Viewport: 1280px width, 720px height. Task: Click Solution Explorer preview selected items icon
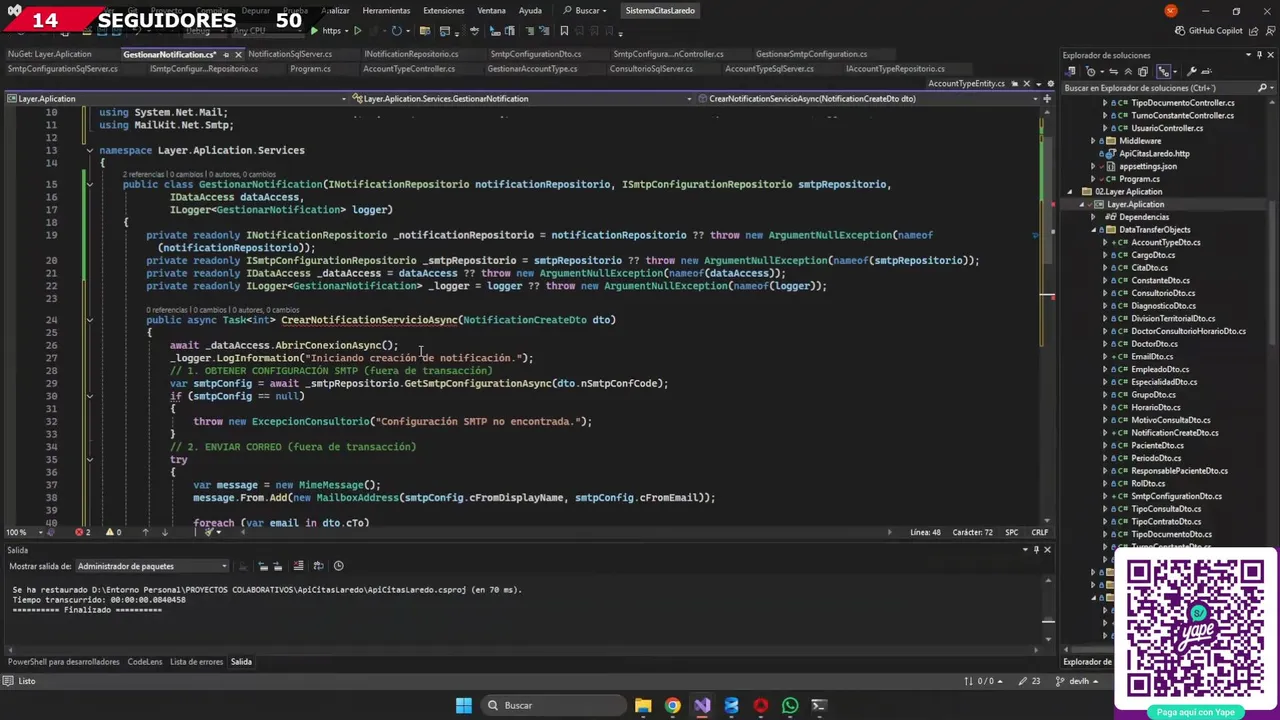pyautogui.click(x=1206, y=71)
